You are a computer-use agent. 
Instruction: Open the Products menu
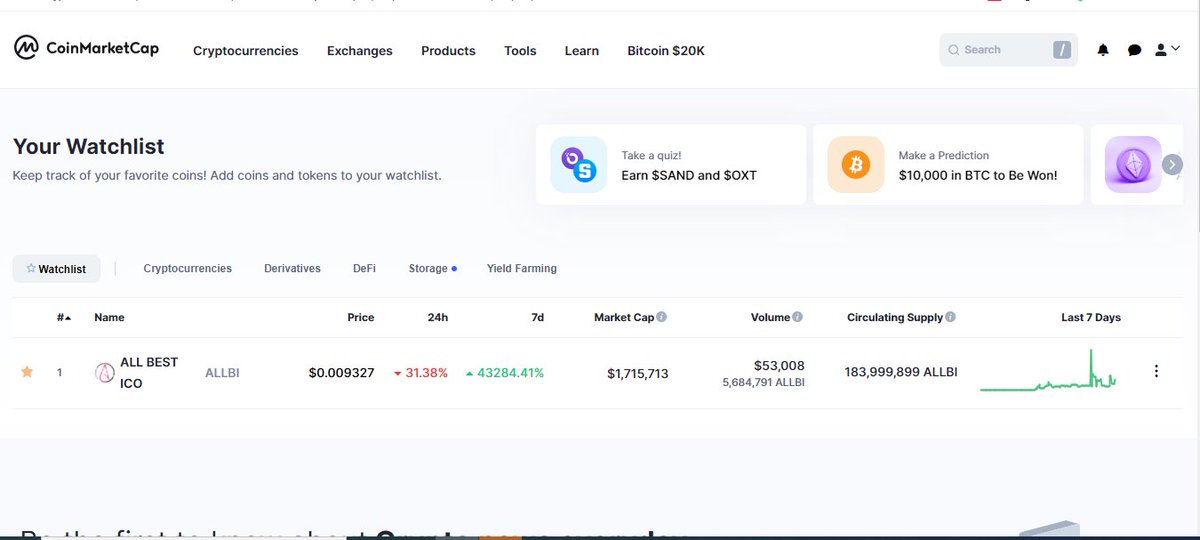pyautogui.click(x=448, y=51)
